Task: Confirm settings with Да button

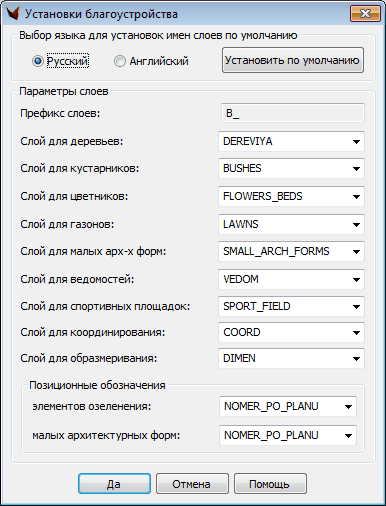Action: (x=114, y=484)
